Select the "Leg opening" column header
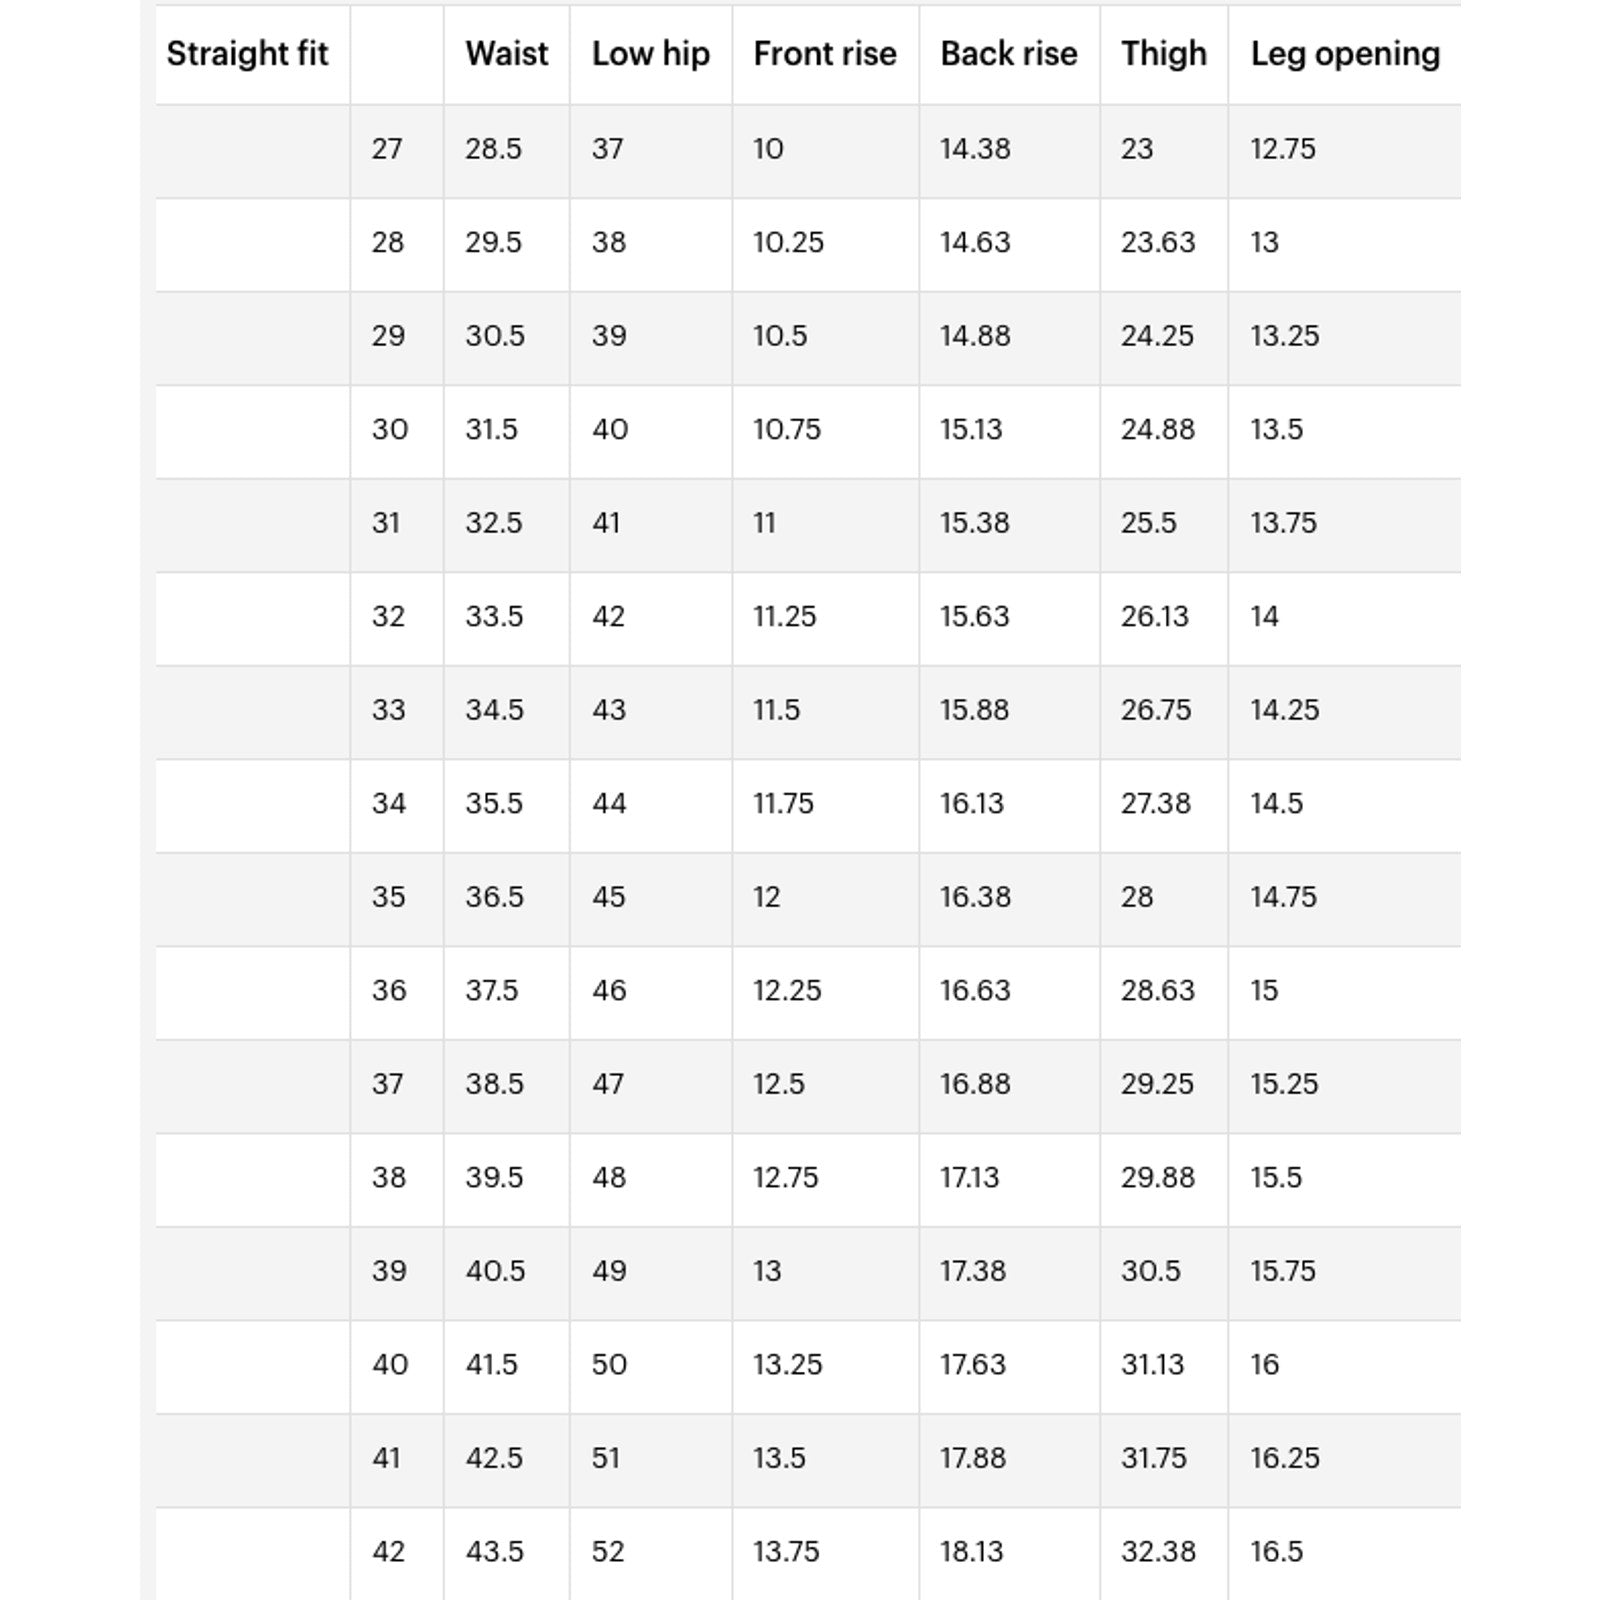Viewport: 1600px width, 1600px height. [x=1344, y=54]
